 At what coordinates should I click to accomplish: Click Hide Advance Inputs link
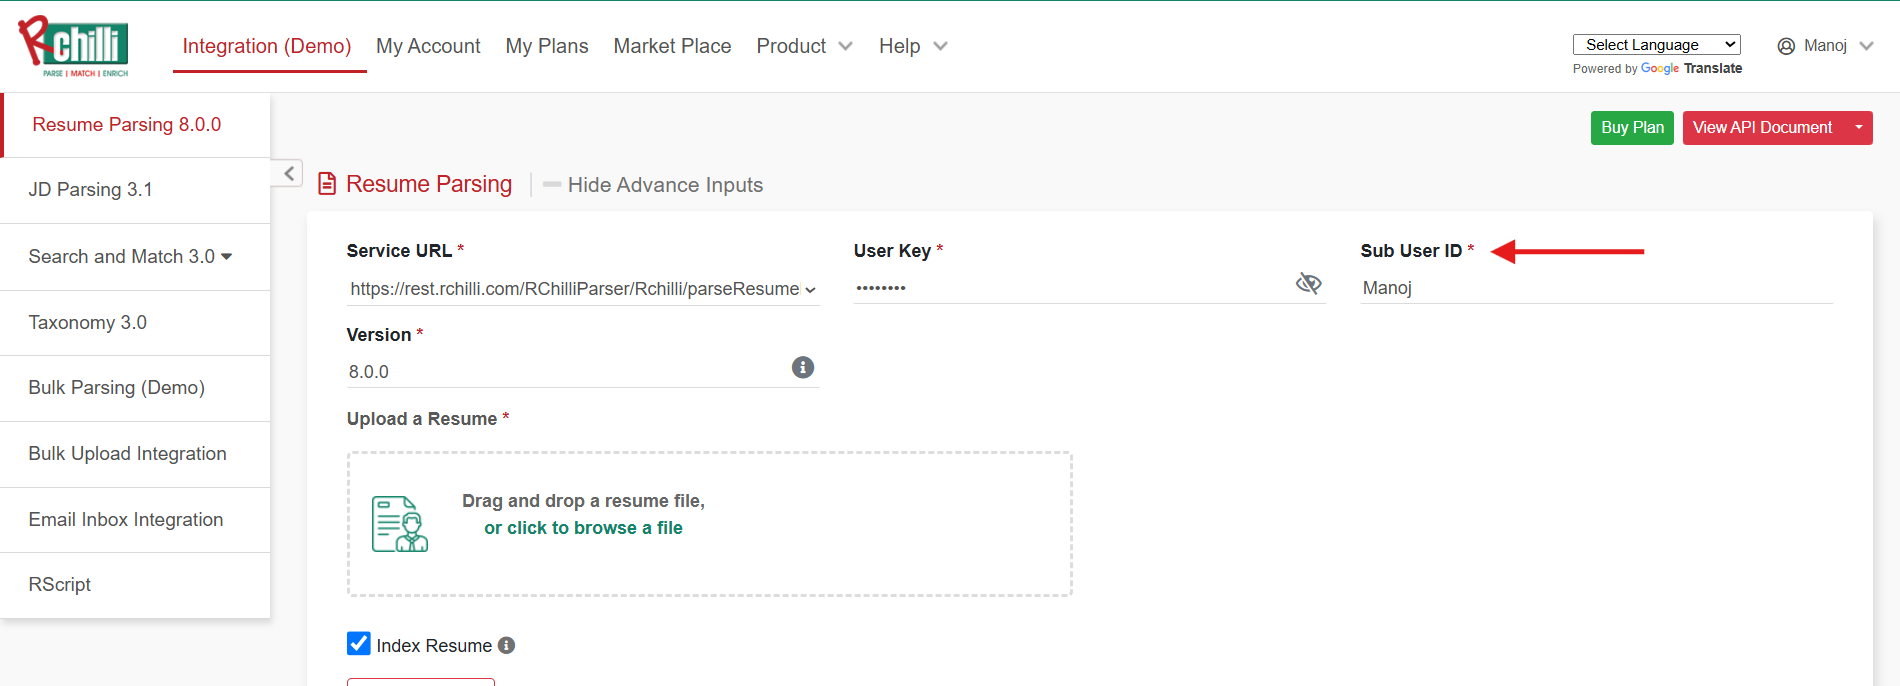(665, 185)
